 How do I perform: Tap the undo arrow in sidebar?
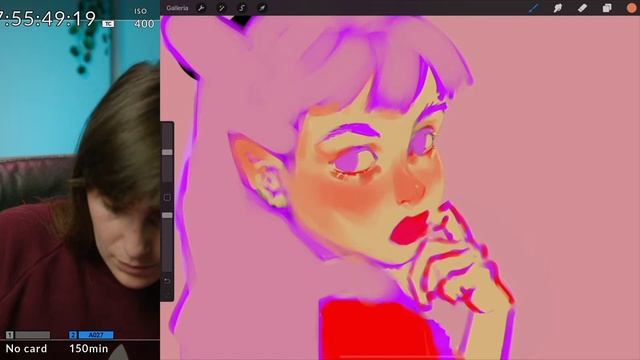coord(167,281)
